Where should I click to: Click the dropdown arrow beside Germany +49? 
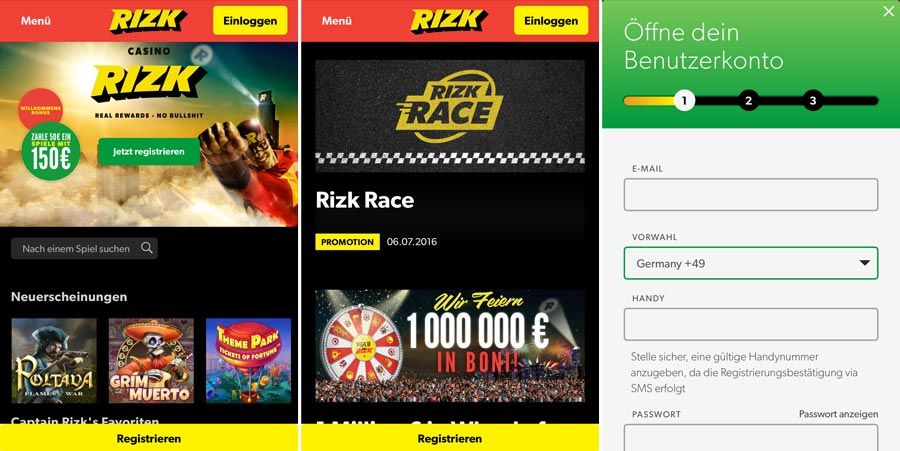(864, 263)
